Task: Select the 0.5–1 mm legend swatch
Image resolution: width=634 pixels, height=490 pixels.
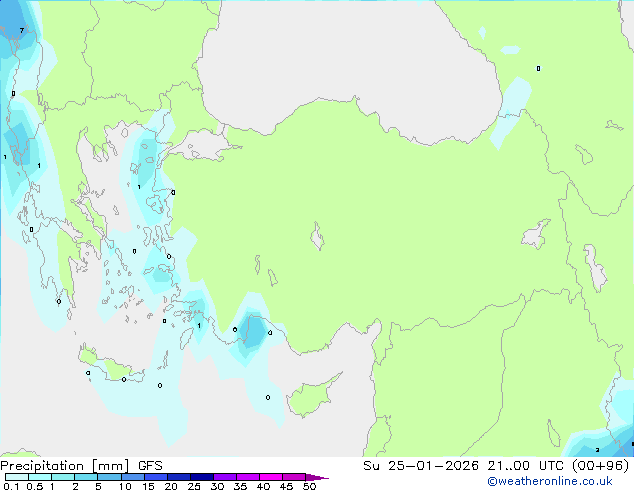Action: (x=40, y=477)
